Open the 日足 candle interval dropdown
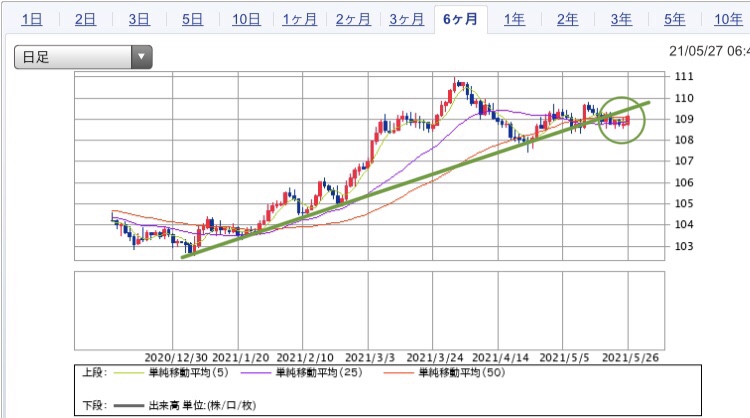 pyautogui.click(x=83, y=57)
